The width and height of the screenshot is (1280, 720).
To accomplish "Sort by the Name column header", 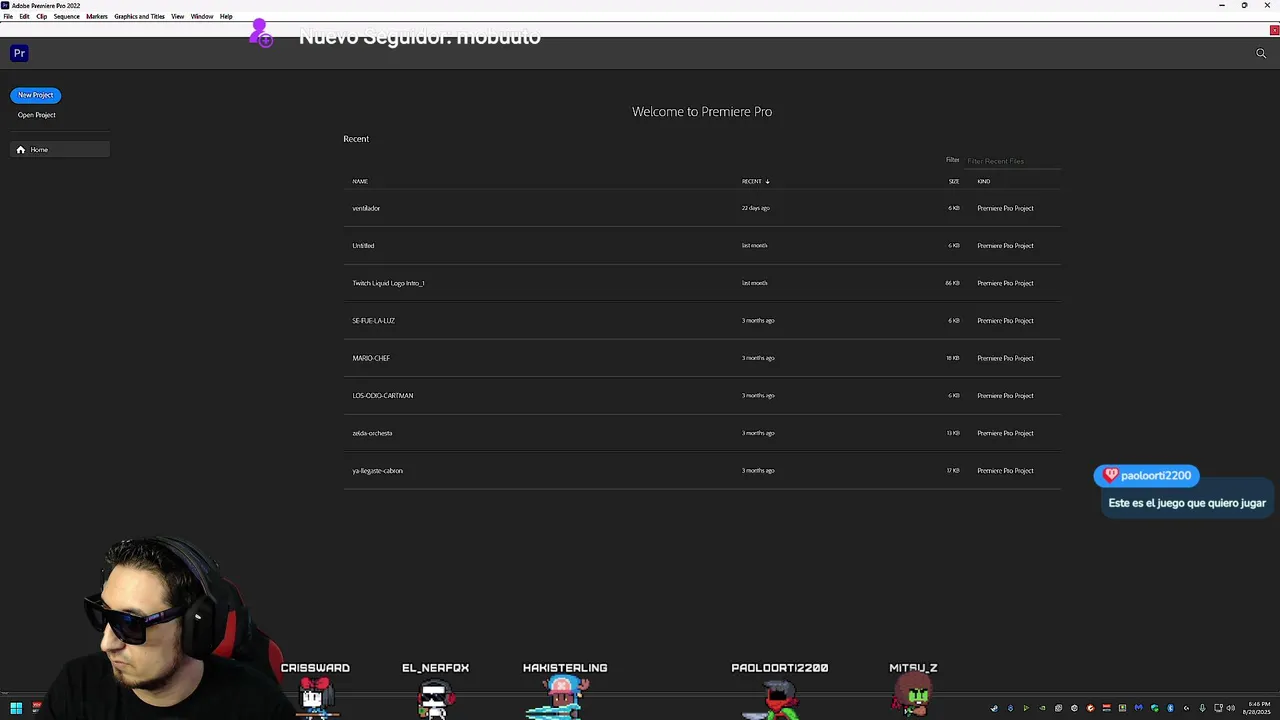I will point(360,182).
